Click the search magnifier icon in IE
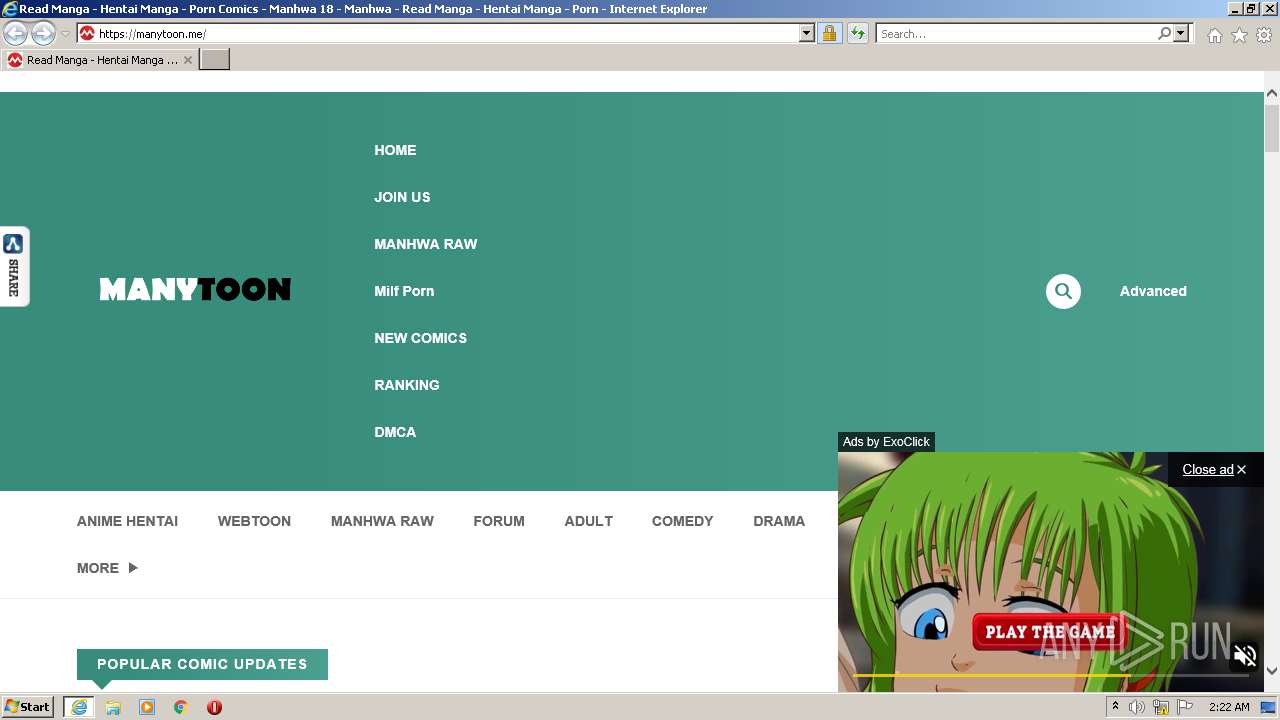Viewport: 1280px width, 720px height. coord(1164,33)
